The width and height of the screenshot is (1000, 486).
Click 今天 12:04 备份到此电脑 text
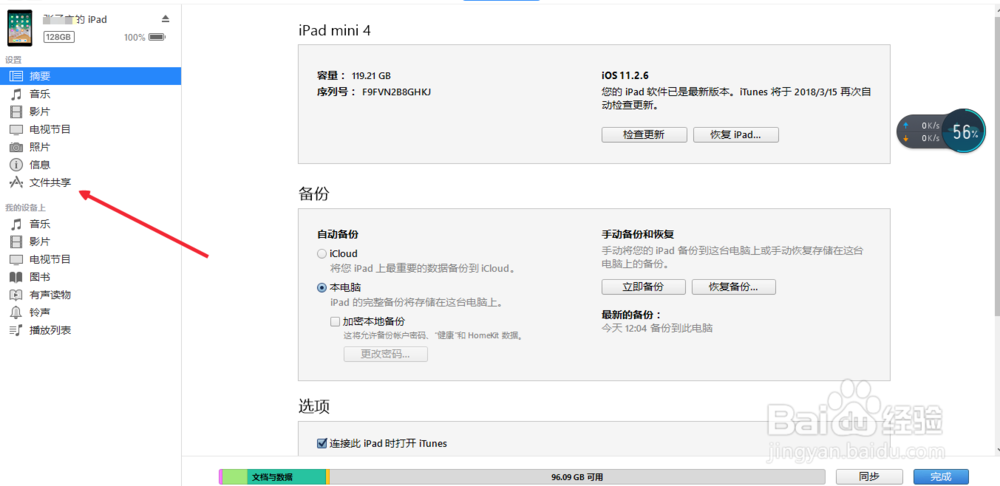(657, 329)
